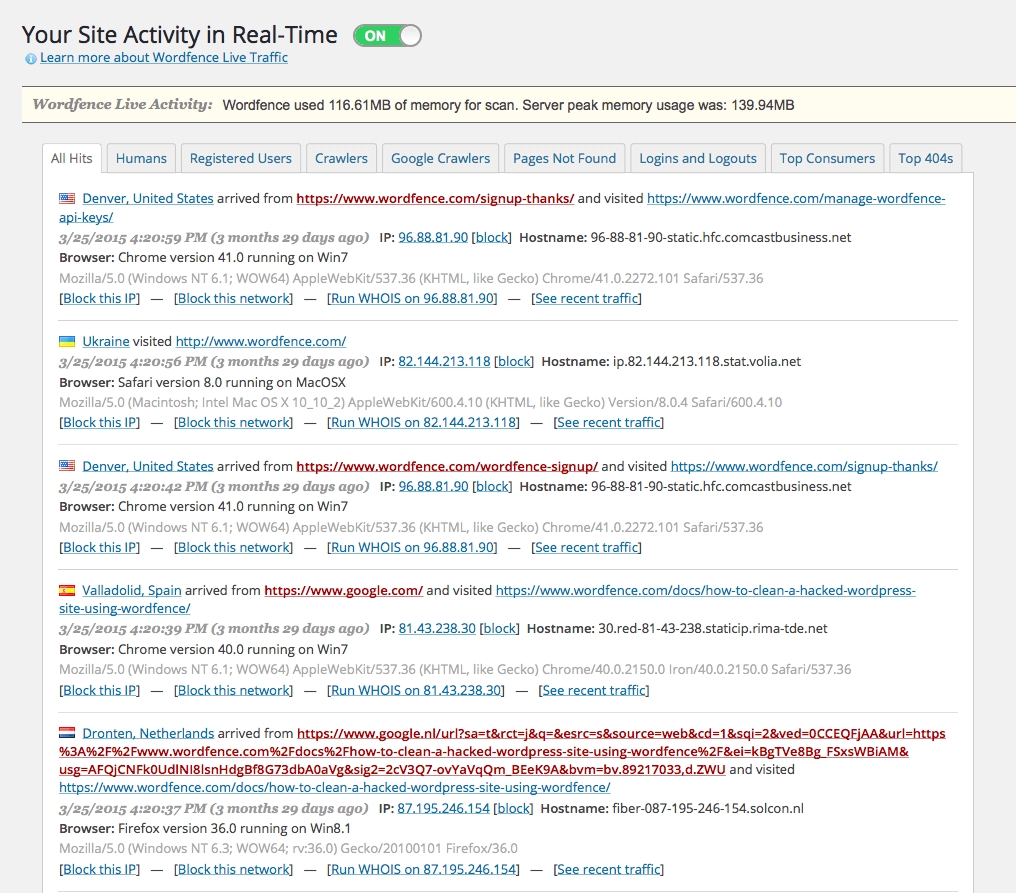This screenshot has width=1016, height=893.
Task: Click IP 96.88.81.90 in the 4:20:42 entry
Action: pyautogui.click(x=433, y=487)
